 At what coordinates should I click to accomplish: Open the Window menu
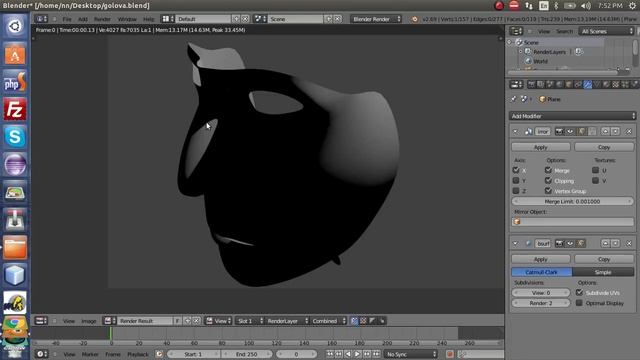(x=127, y=19)
